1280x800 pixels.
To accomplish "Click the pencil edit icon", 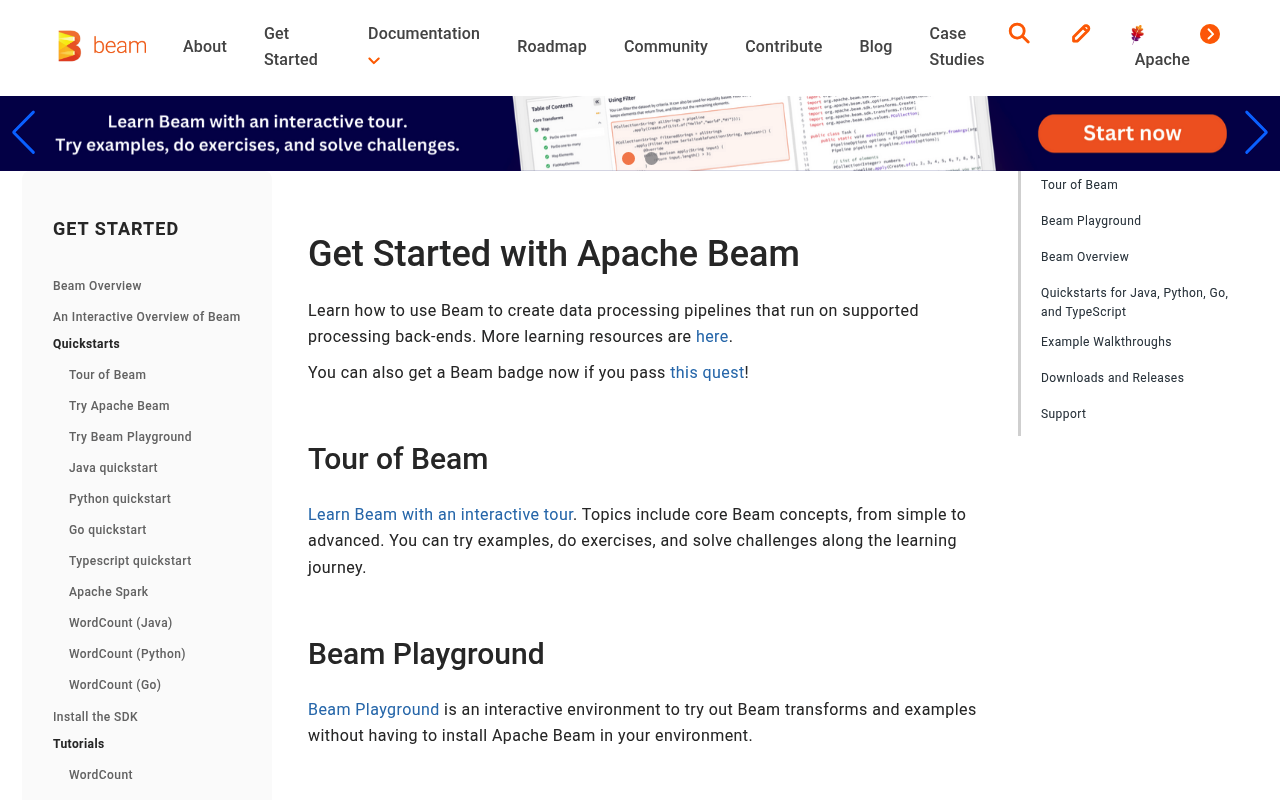I will point(1081,34).
